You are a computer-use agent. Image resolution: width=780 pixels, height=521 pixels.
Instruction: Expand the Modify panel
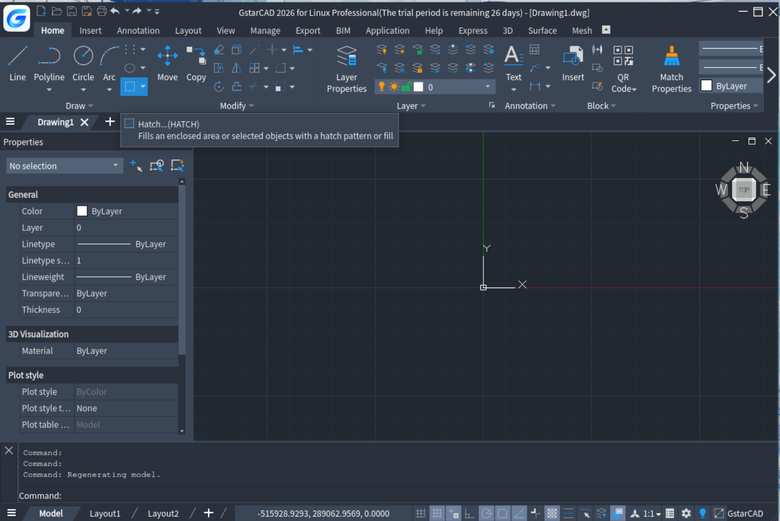[x=237, y=105]
